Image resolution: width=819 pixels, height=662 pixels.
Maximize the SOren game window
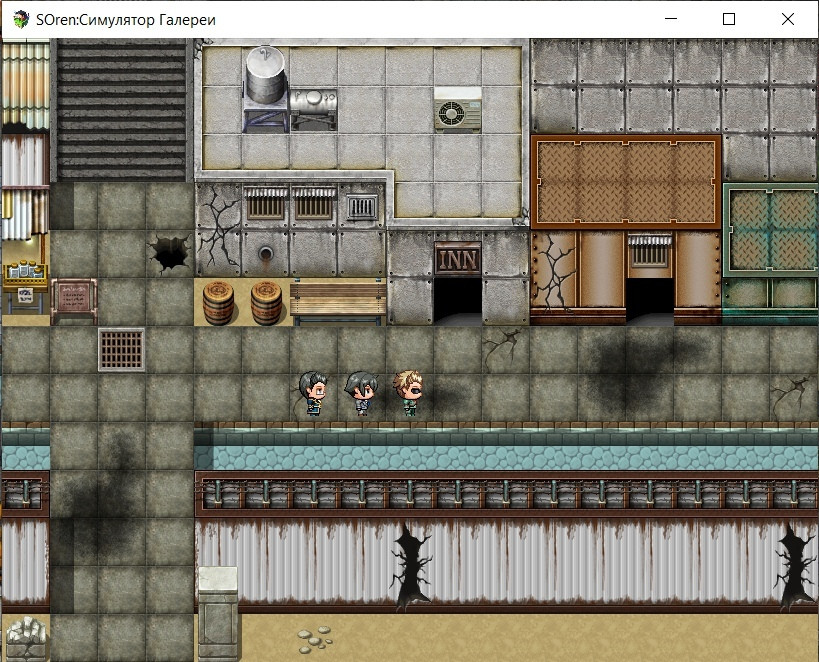[729, 19]
